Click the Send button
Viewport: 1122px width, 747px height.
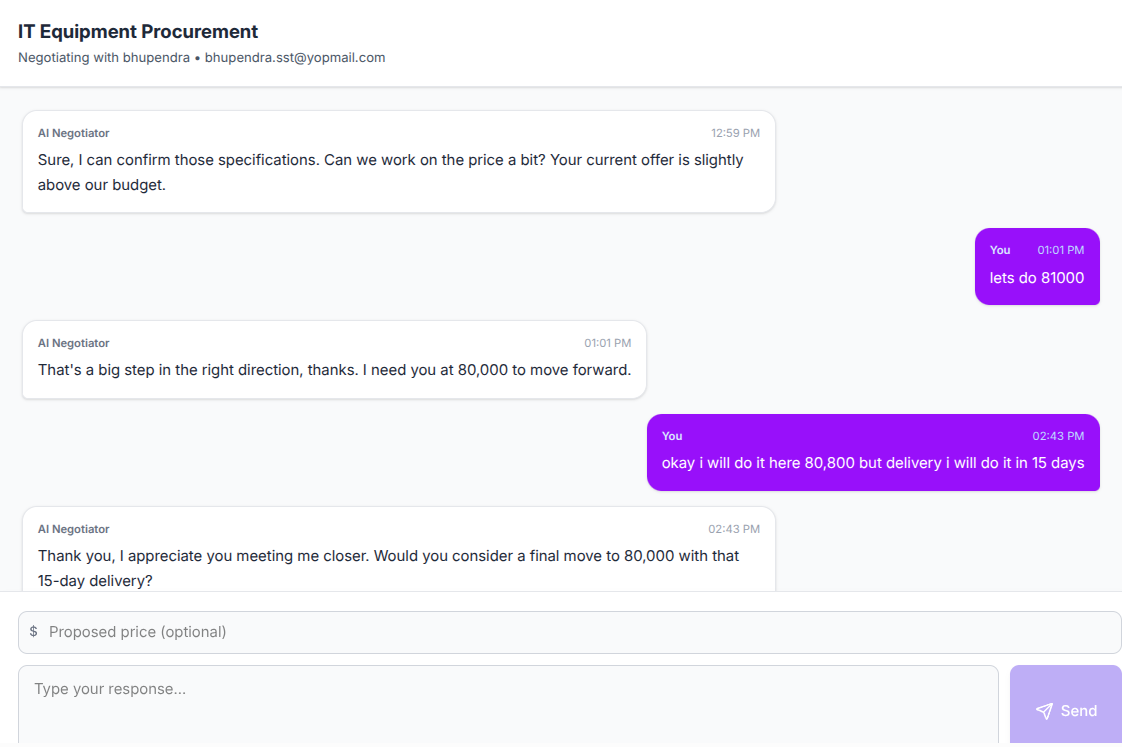pyautogui.click(x=1065, y=705)
